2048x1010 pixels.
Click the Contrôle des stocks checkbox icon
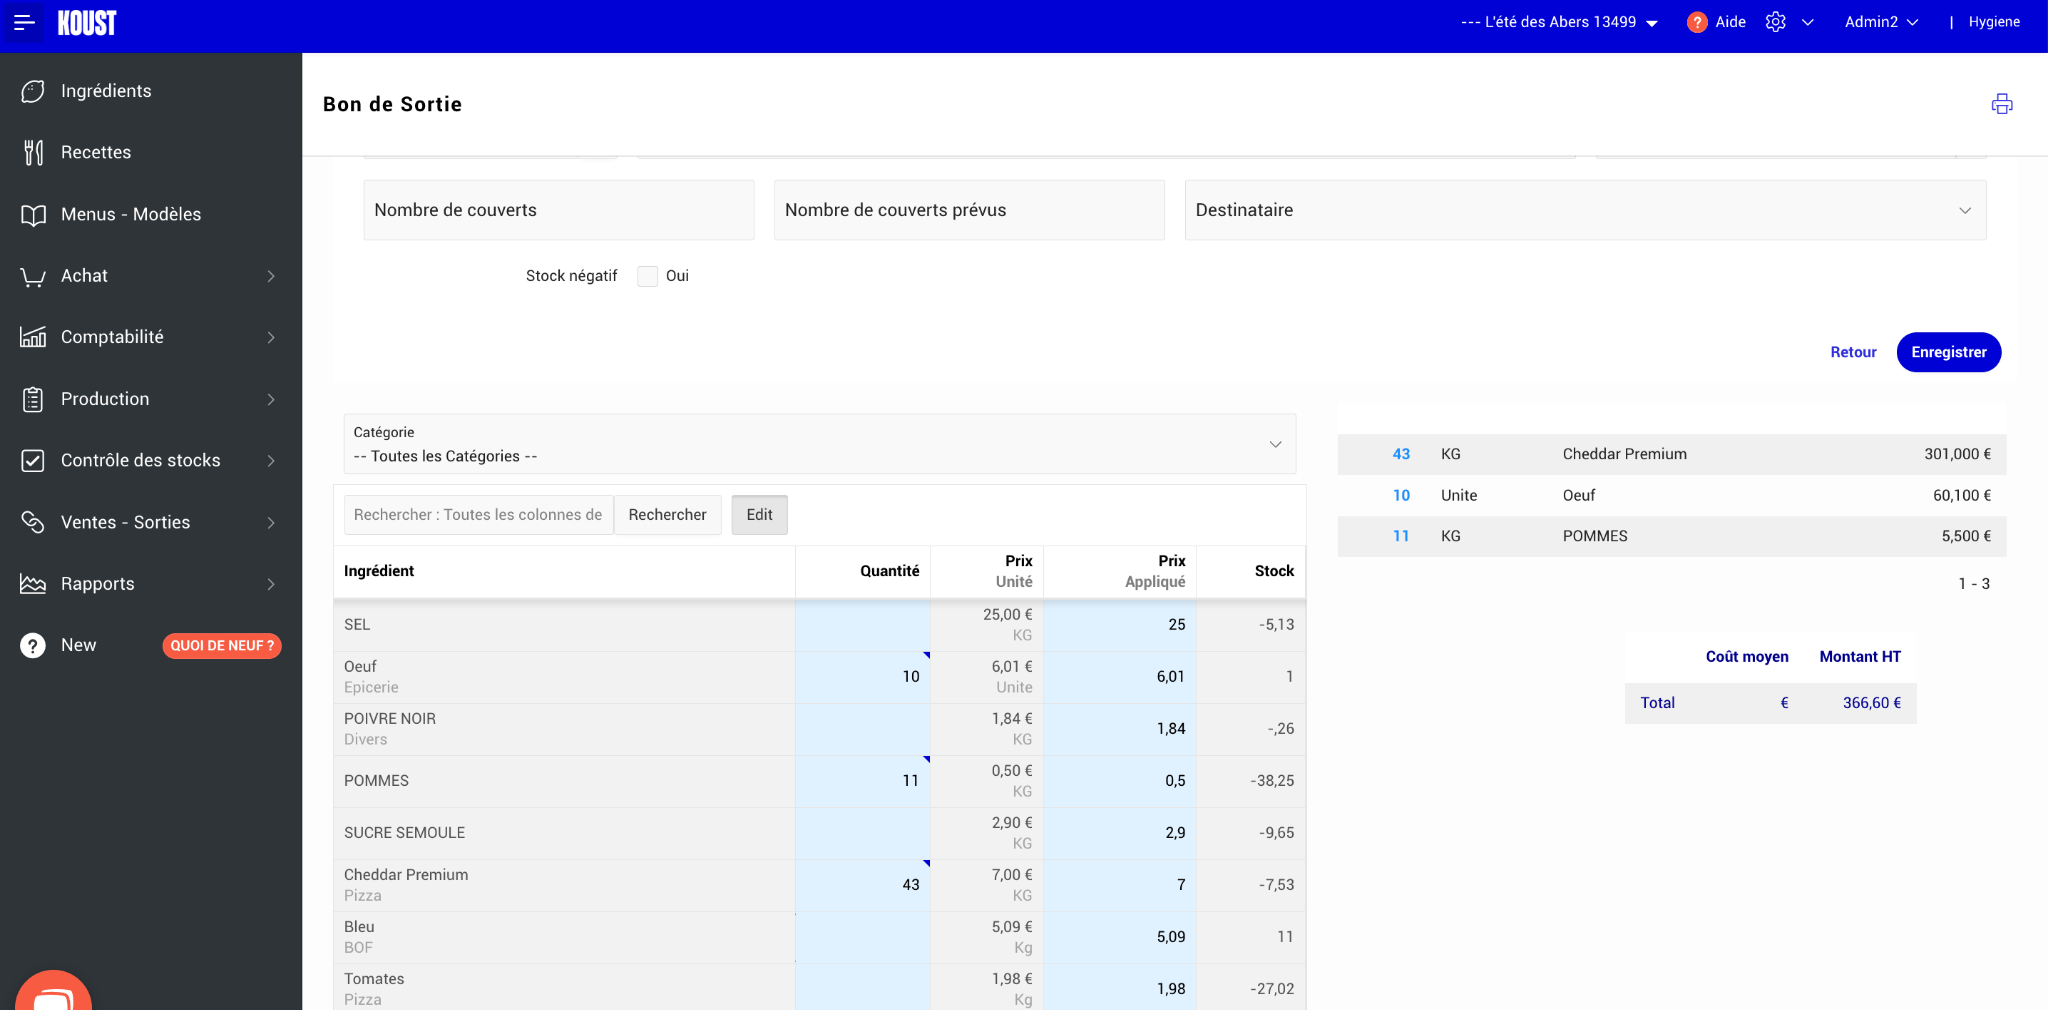click(33, 461)
